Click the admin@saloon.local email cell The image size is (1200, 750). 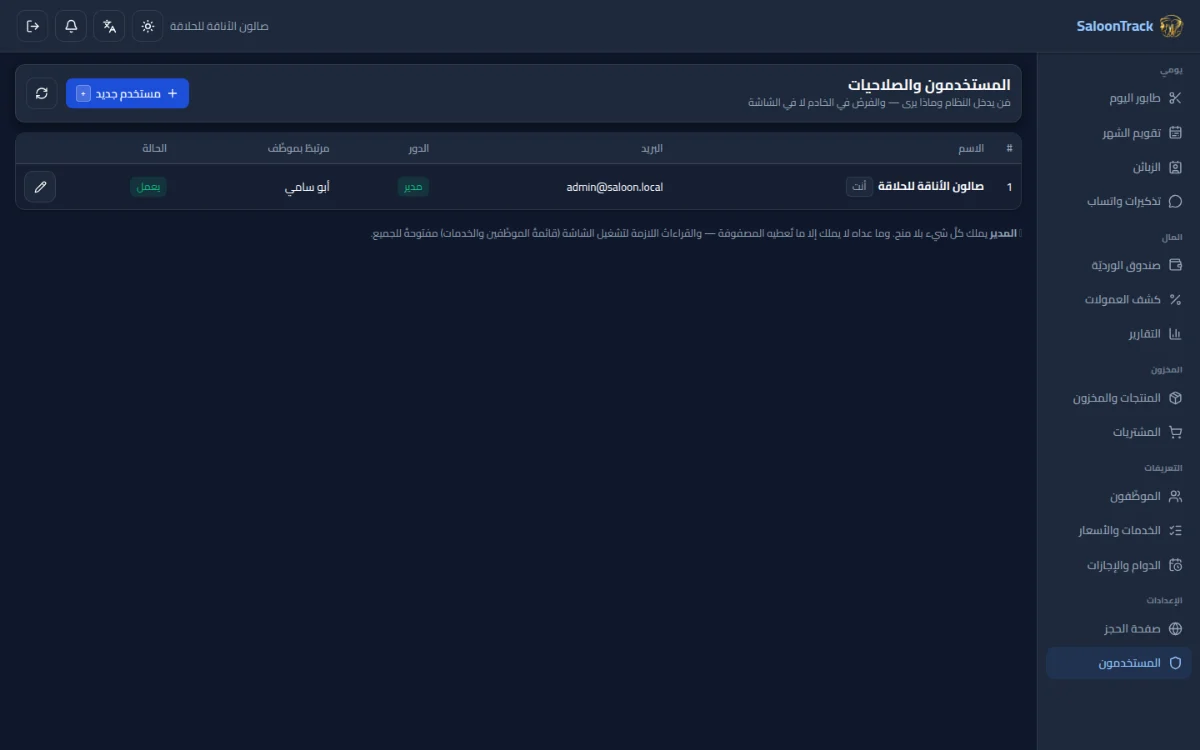click(614, 187)
